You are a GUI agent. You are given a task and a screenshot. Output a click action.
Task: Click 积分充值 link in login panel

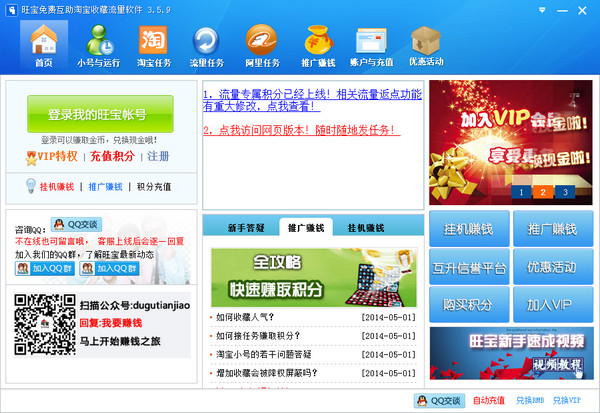[154, 187]
